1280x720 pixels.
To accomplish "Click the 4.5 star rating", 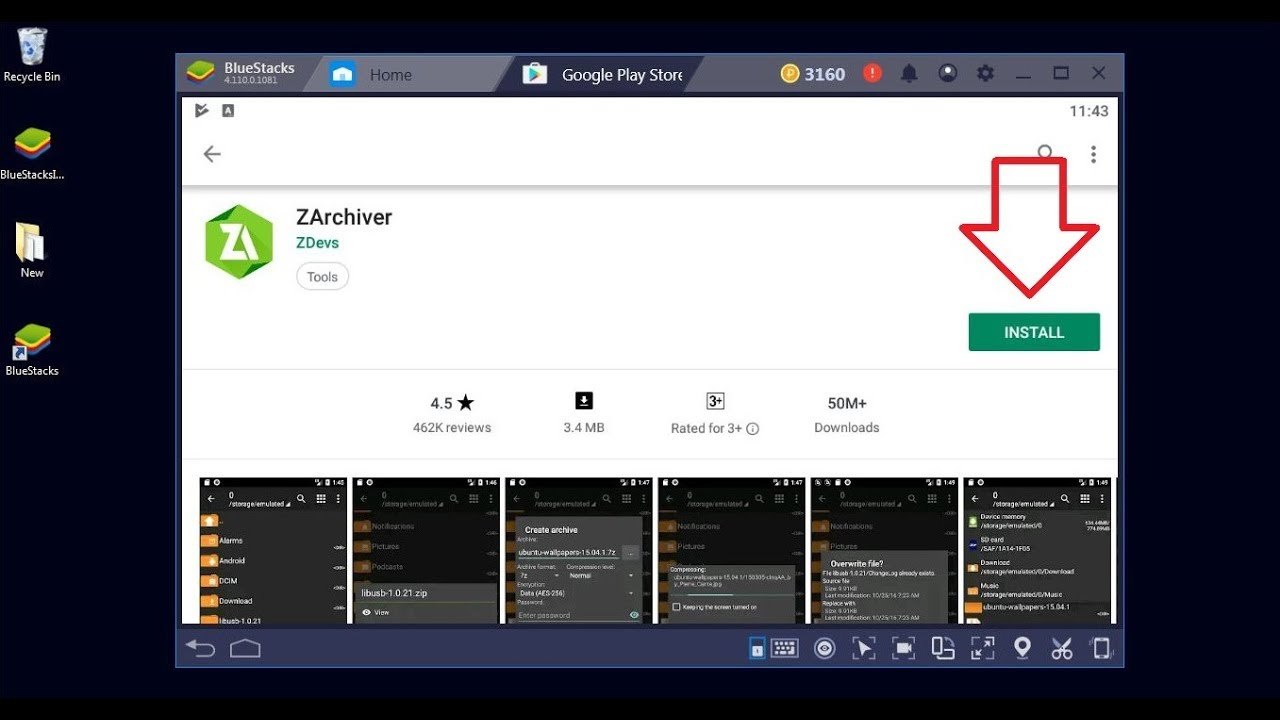I will [452, 403].
